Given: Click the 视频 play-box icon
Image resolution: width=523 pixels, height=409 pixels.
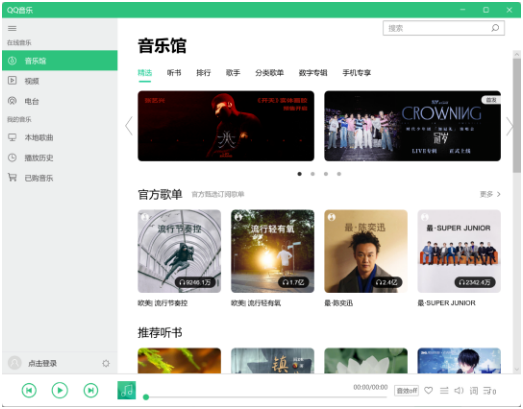Looking at the screenshot, I should (12, 80).
